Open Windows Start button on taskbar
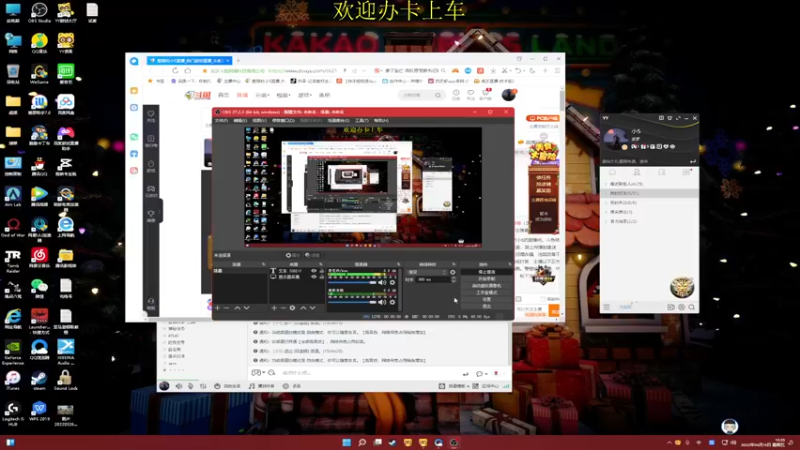The width and height of the screenshot is (800, 450). 346,442
